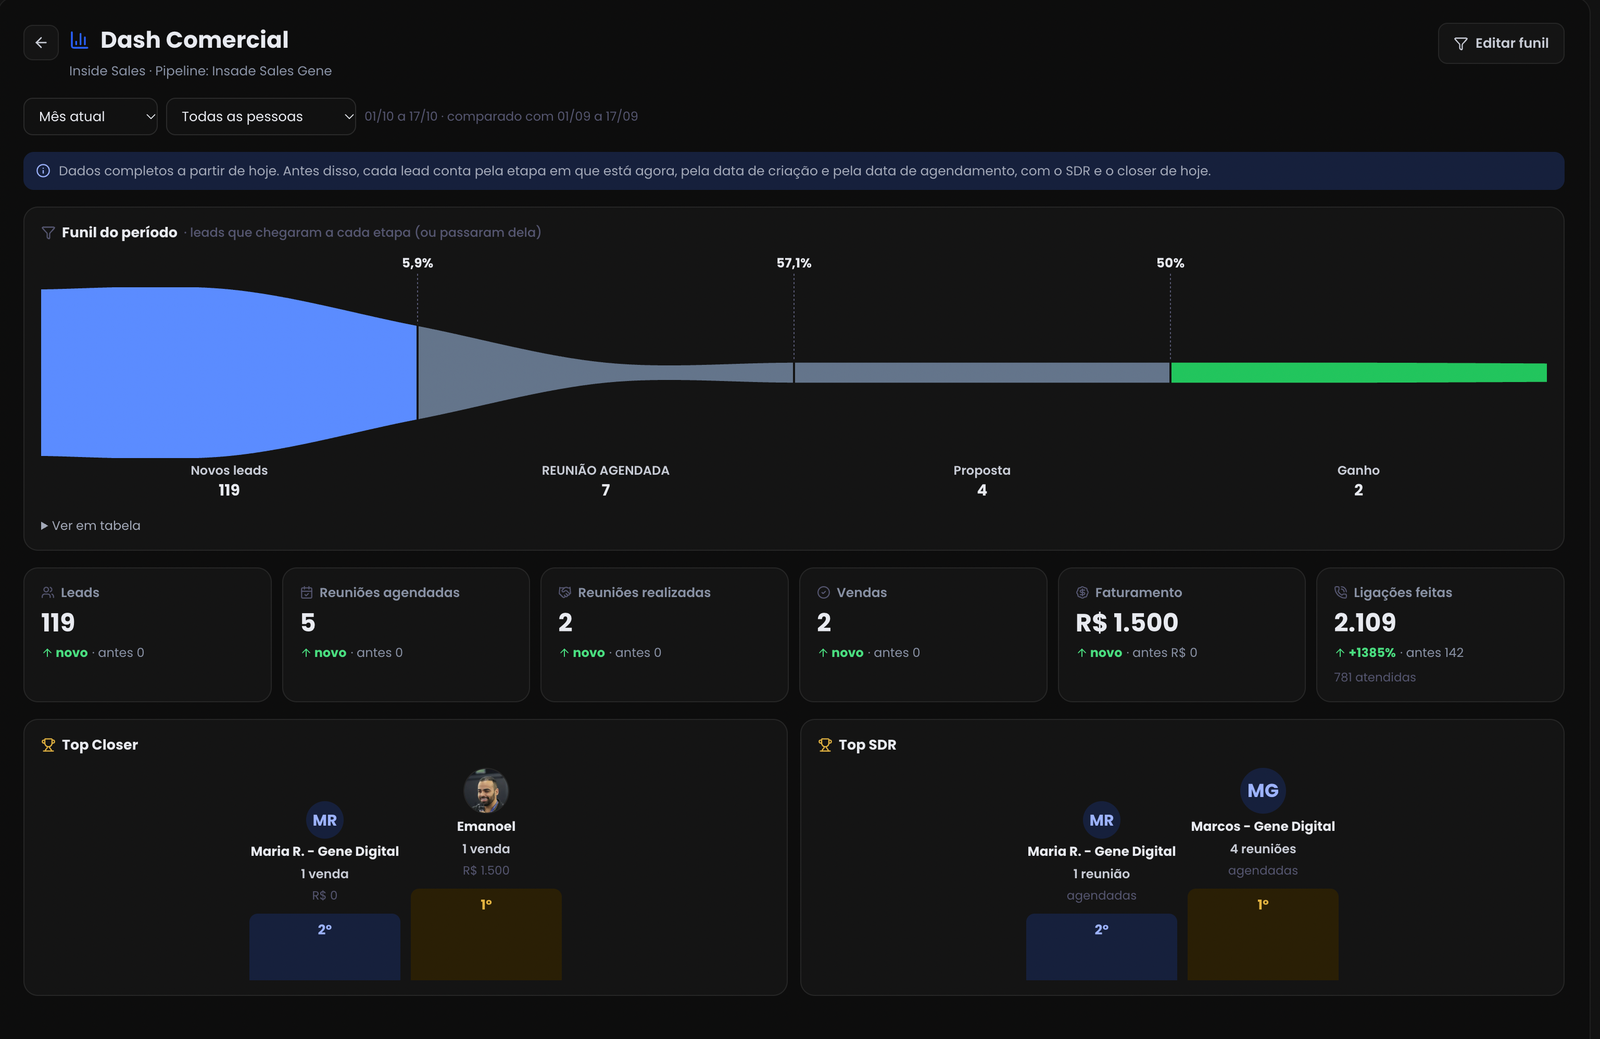Click the calendar icon on Reuniões agendadas card
Viewport: 1600px width, 1039px height.
click(307, 592)
